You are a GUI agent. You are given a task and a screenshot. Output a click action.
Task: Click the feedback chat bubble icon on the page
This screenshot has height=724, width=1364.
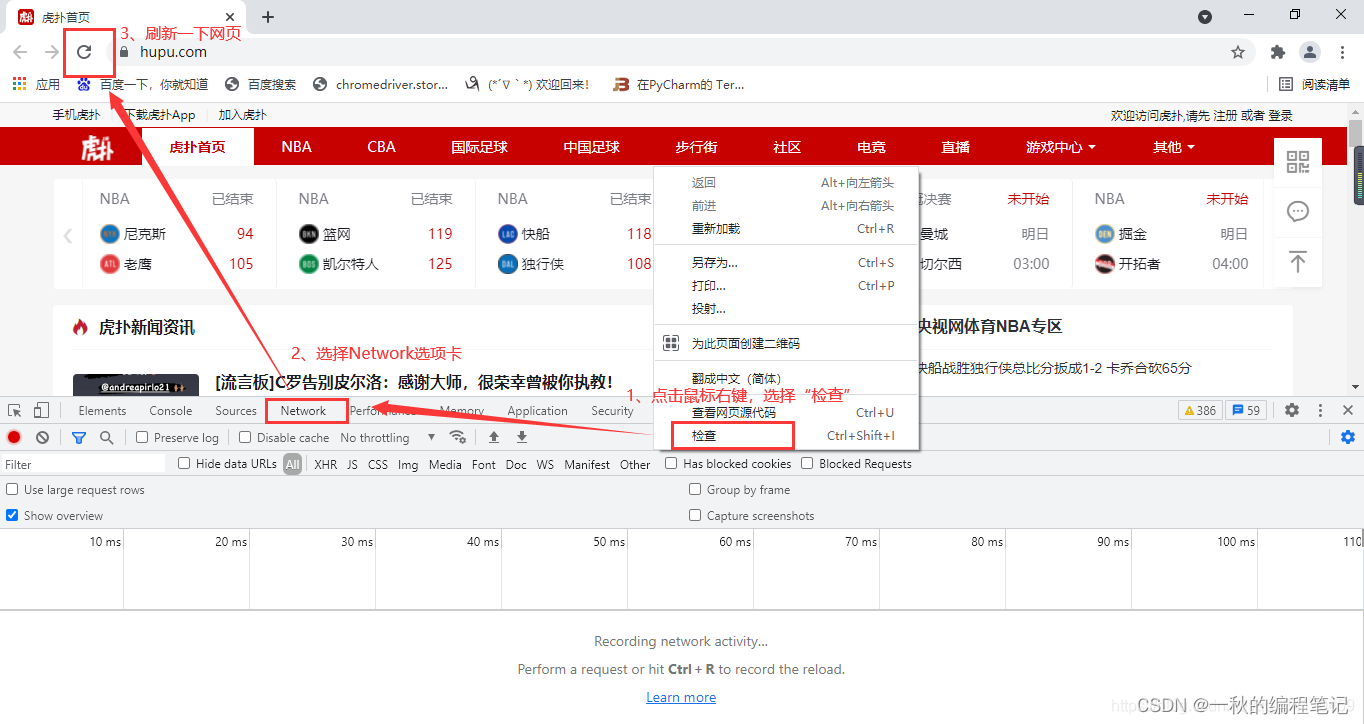(1298, 211)
